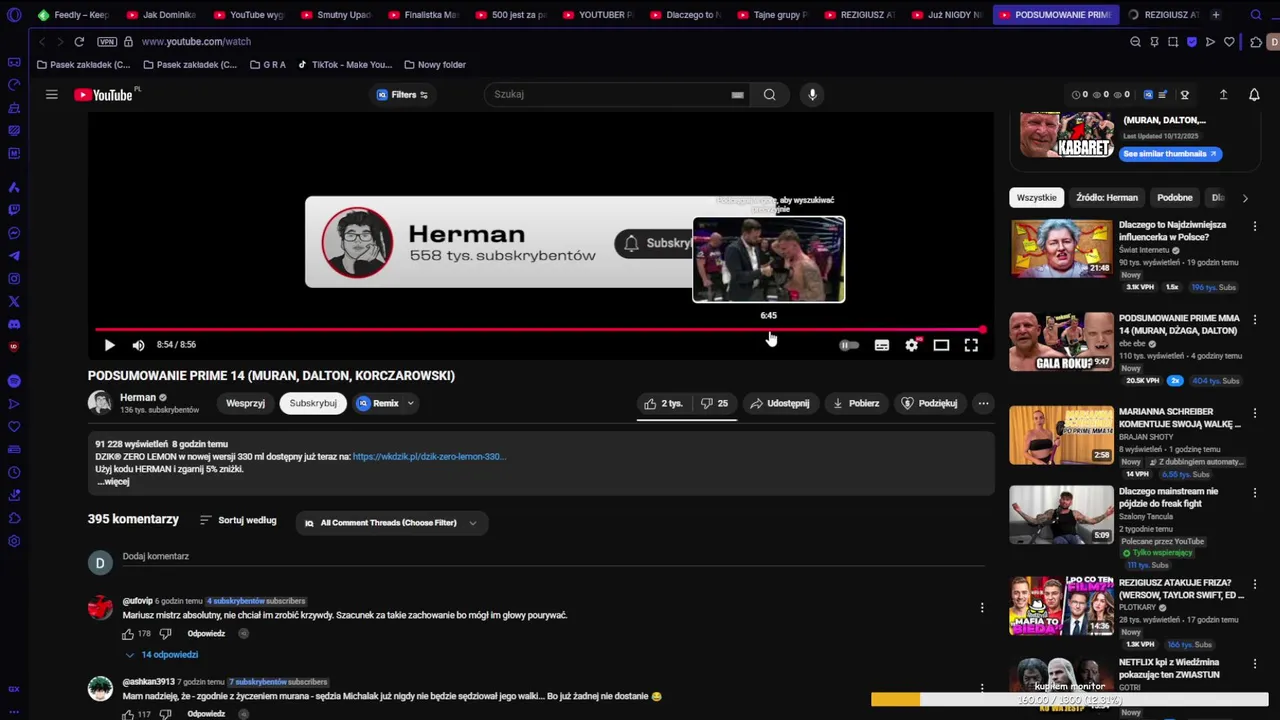Open the player settings gear

[x=911, y=345]
